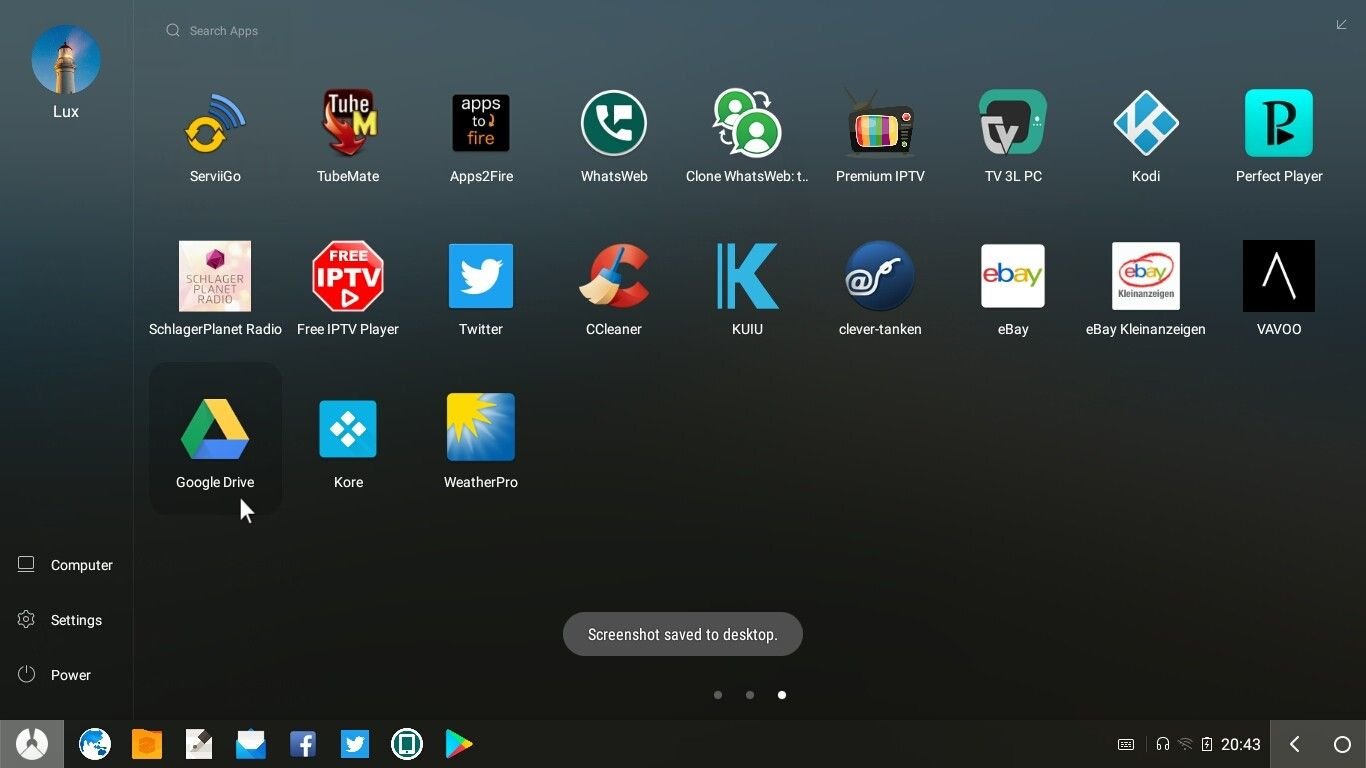Viewport: 1366px width, 768px height.
Task: Launch CCleaner
Action: click(614, 276)
